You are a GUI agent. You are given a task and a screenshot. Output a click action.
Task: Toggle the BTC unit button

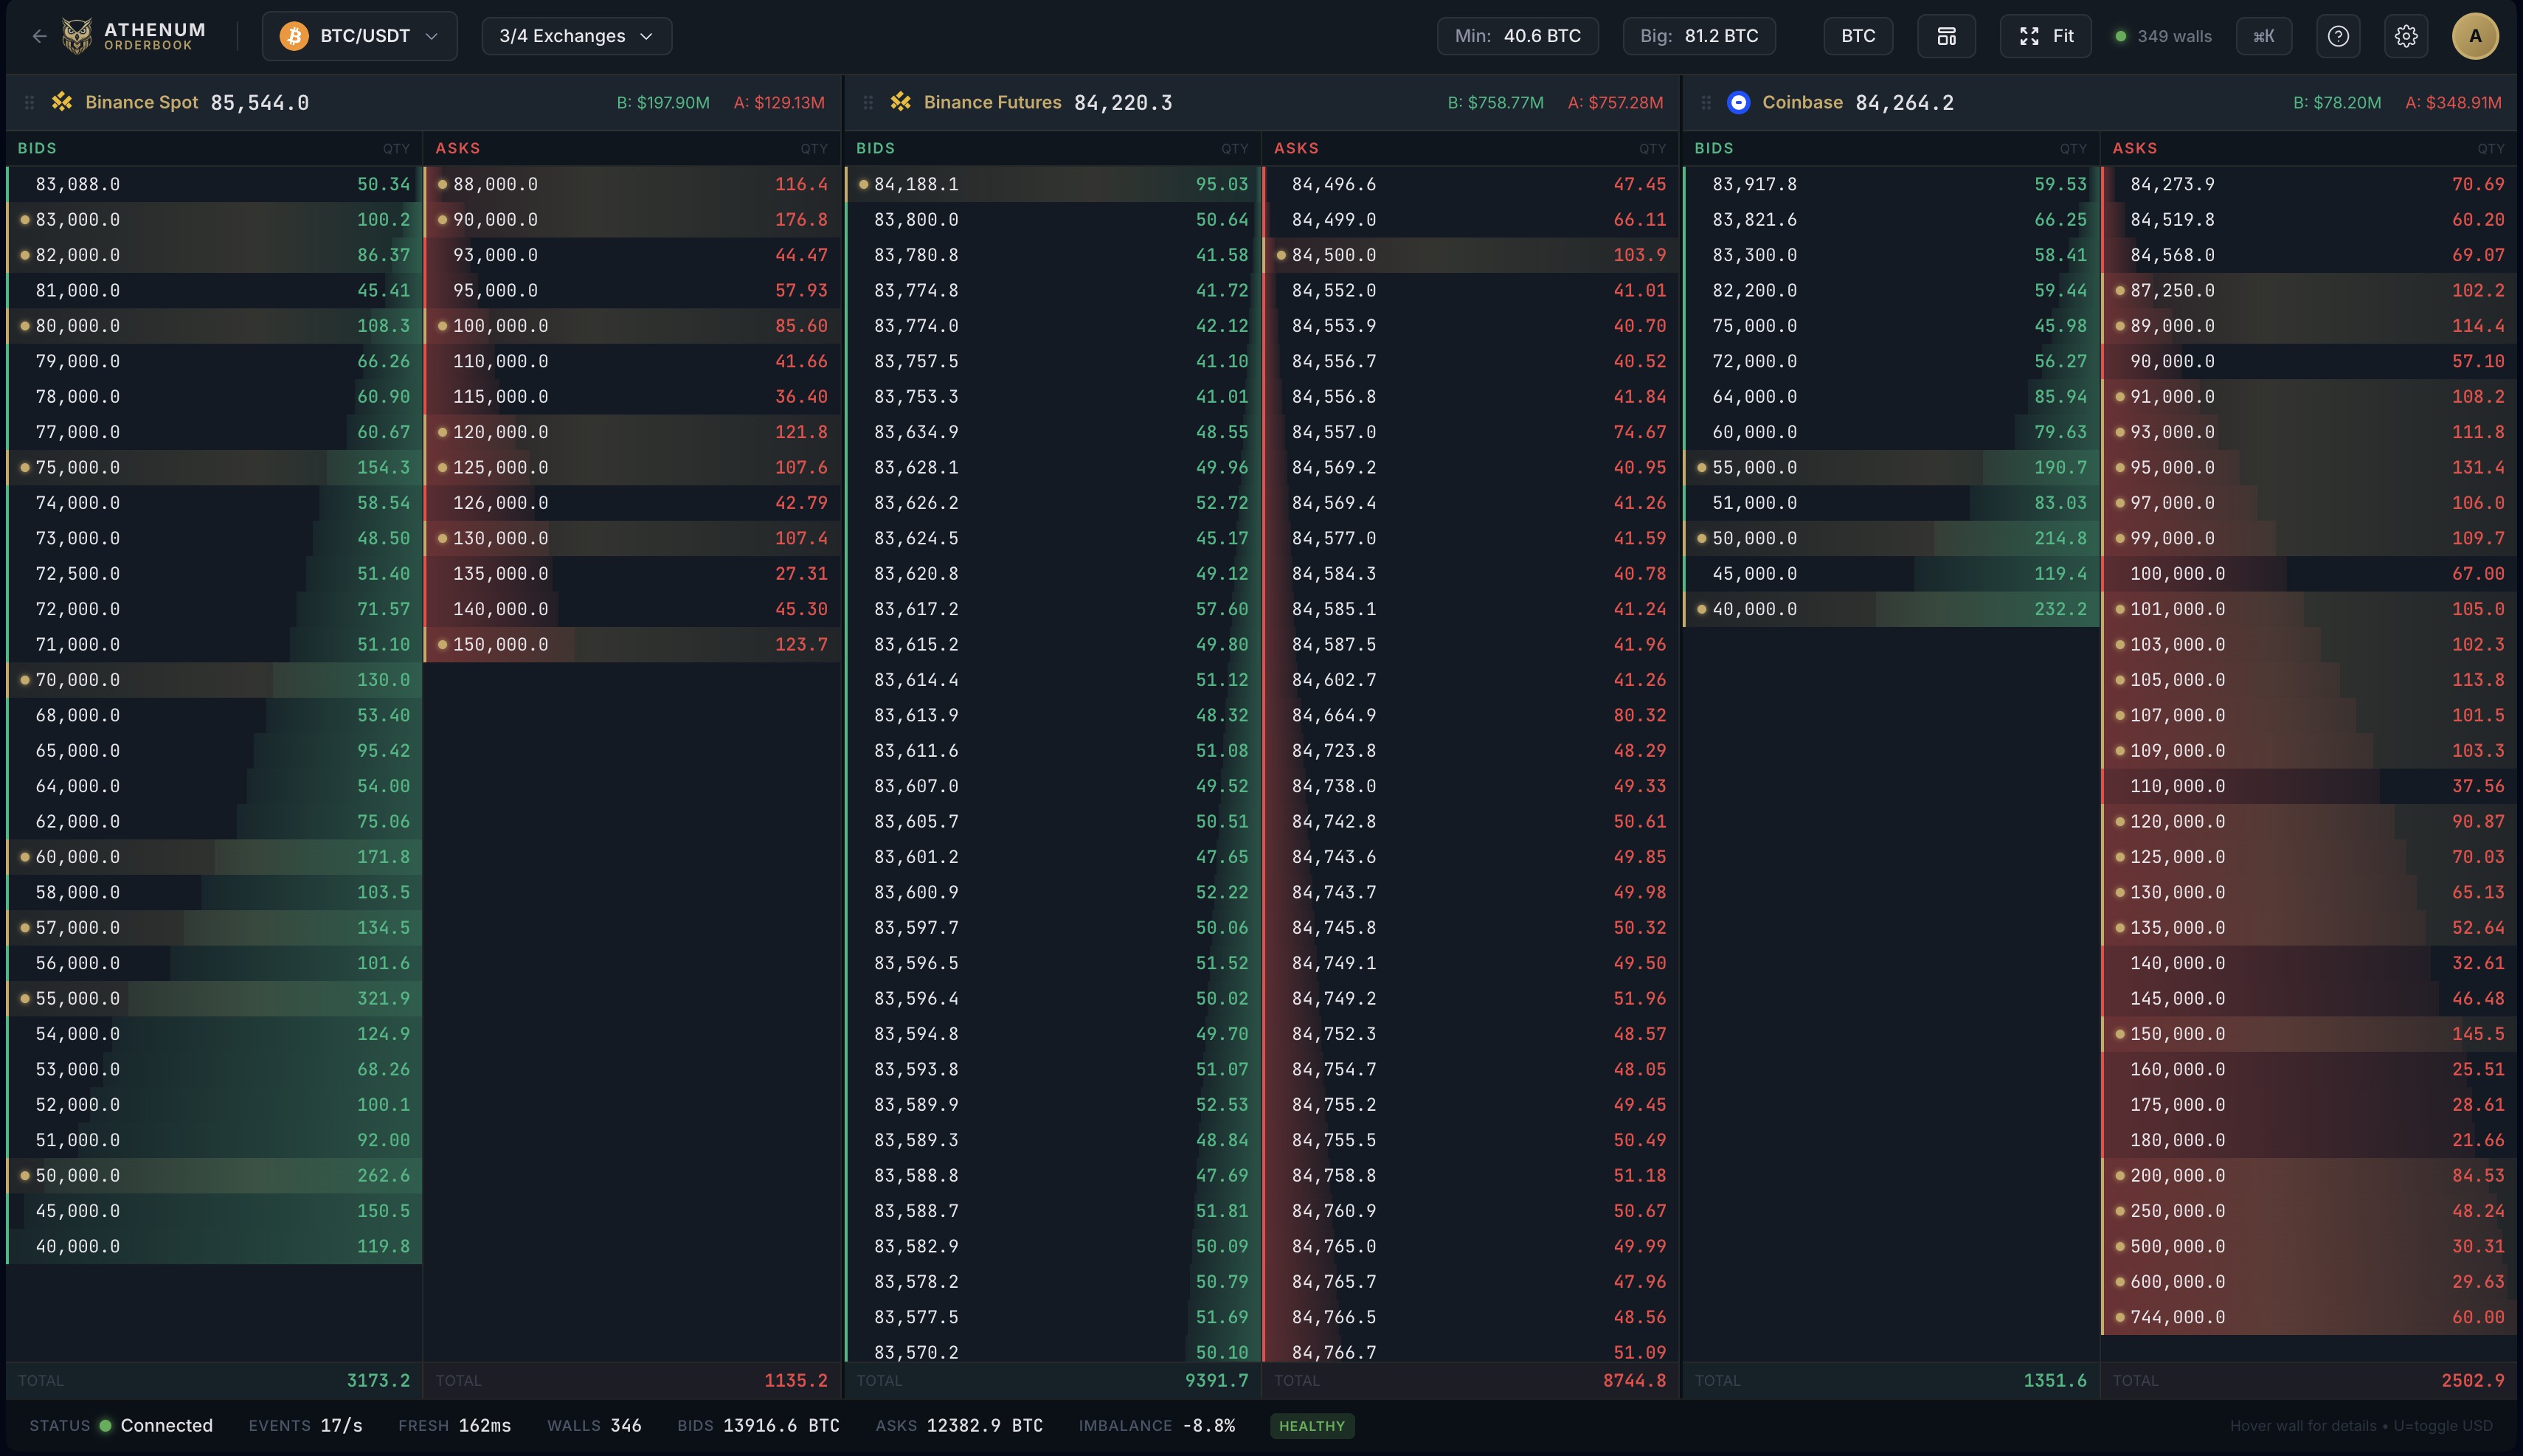click(1858, 36)
